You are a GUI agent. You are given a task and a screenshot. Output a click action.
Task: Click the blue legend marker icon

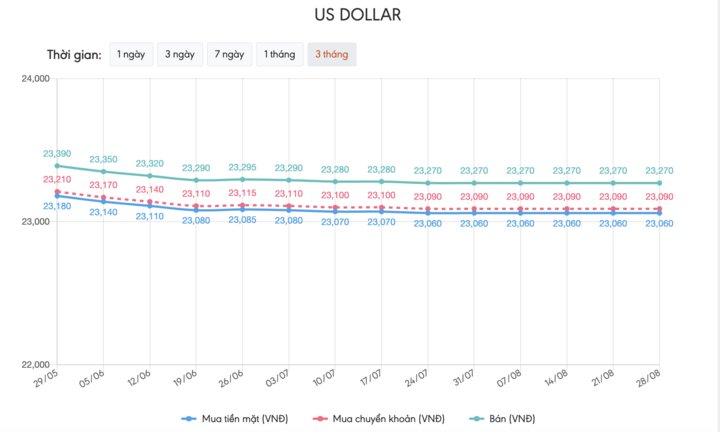tap(188, 417)
